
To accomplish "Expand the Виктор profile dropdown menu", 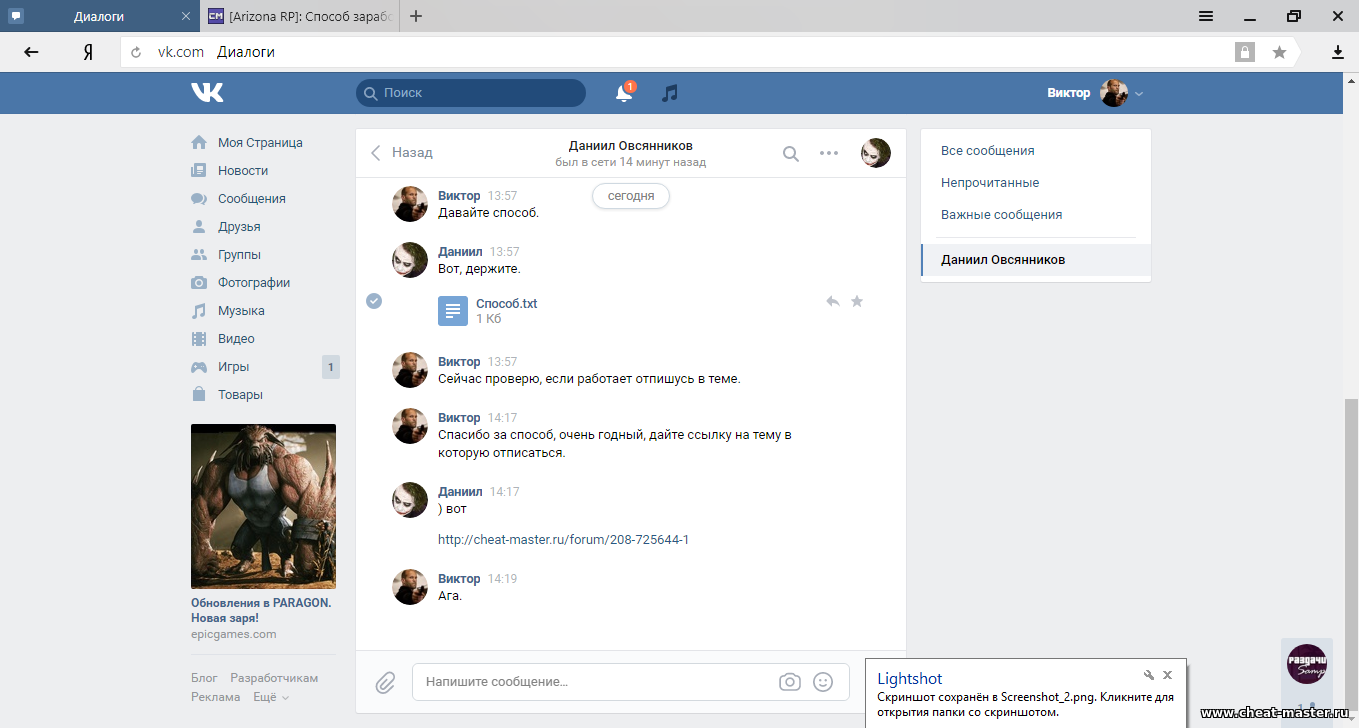I will [x=1139, y=93].
